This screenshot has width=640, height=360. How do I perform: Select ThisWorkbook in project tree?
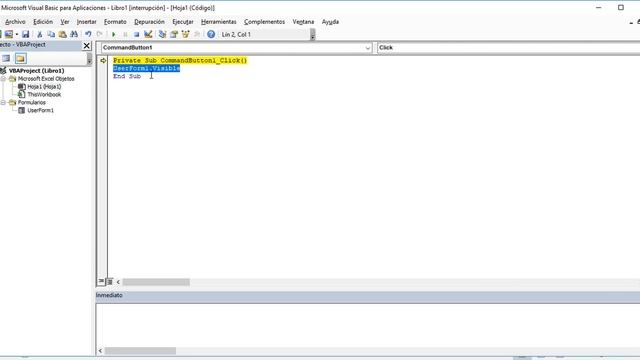coord(44,94)
